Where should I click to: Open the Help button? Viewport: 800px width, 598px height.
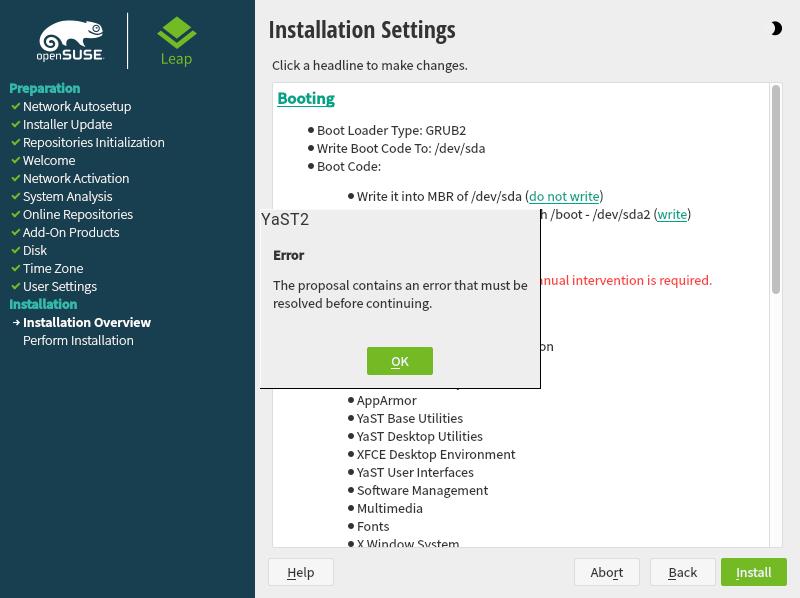click(300, 572)
